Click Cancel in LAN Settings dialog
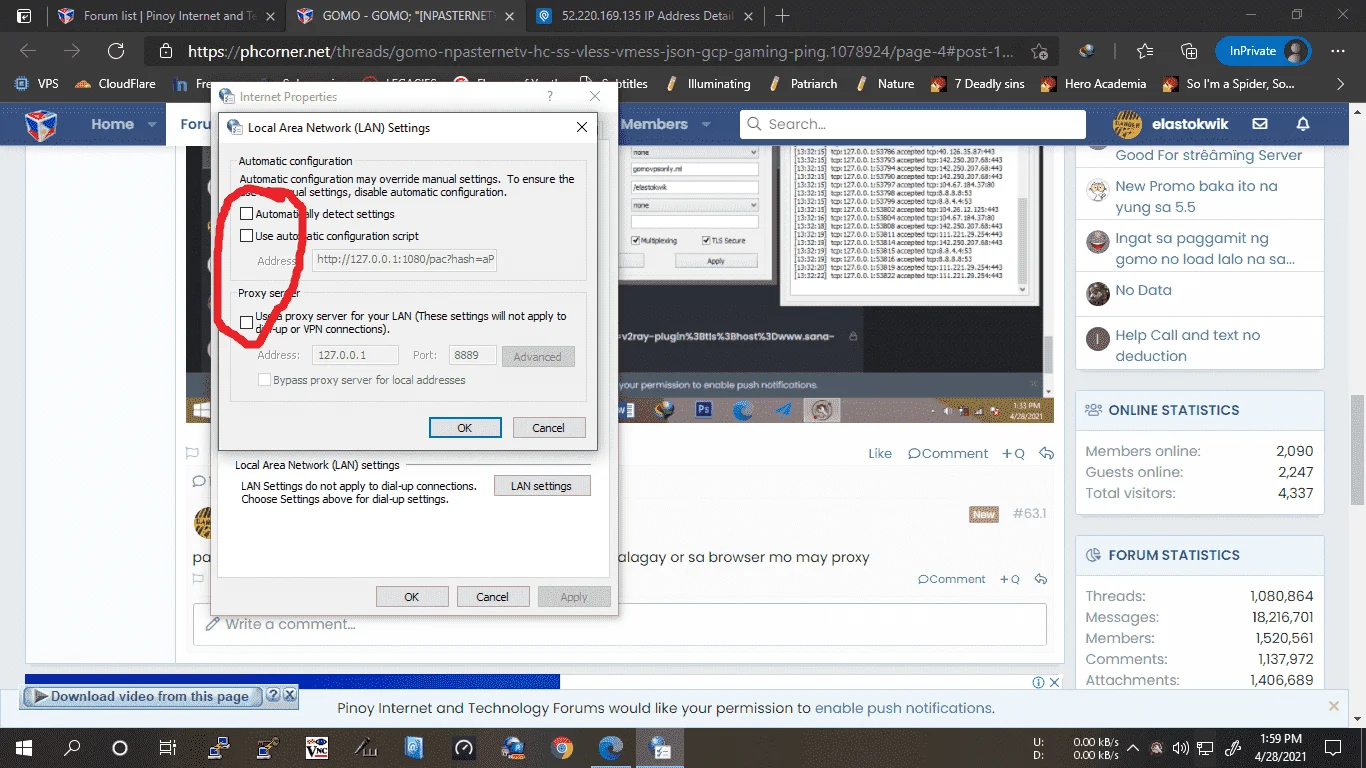The width and height of the screenshot is (1366, 768). [x=548, y=427]
